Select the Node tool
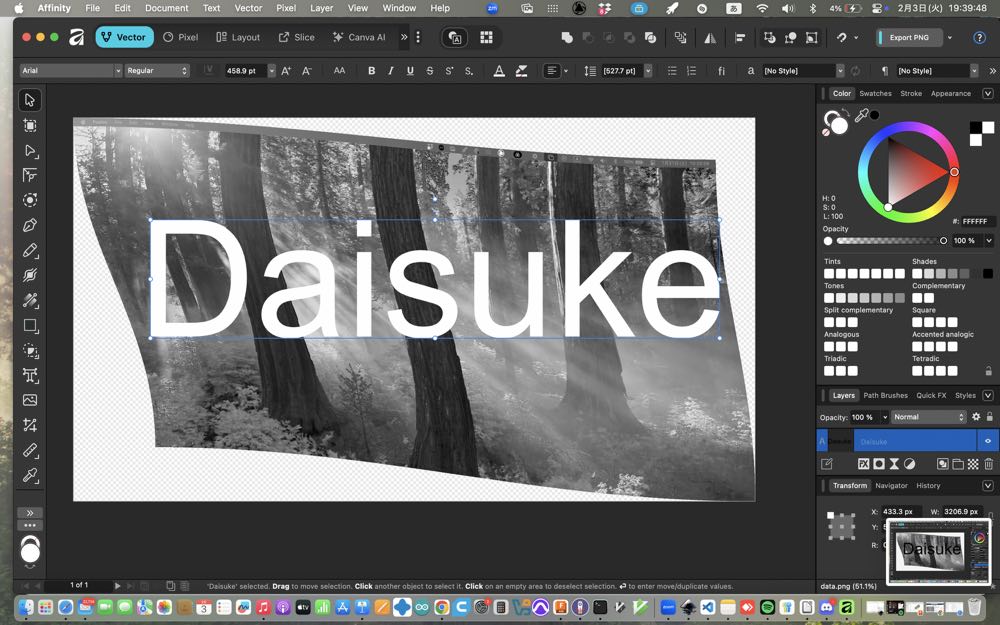This screenshot has width=1000, height=625. point(29,151)
